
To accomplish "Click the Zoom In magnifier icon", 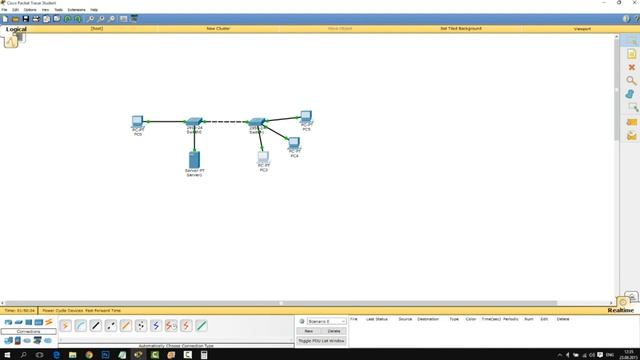I will click(x=91, y=19).
